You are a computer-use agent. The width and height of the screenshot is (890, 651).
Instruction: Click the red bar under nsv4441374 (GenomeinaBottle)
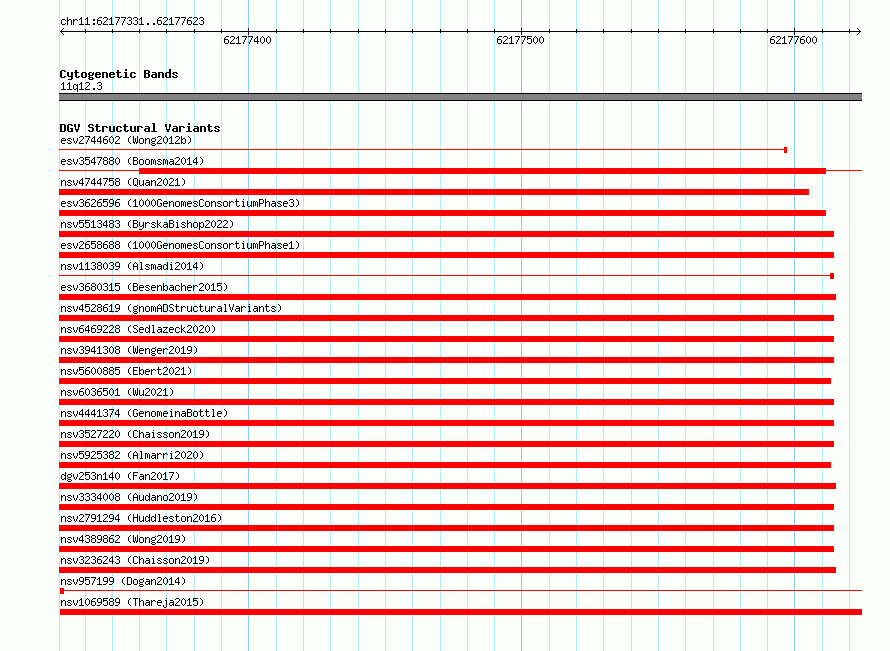(x=447, y=423)
